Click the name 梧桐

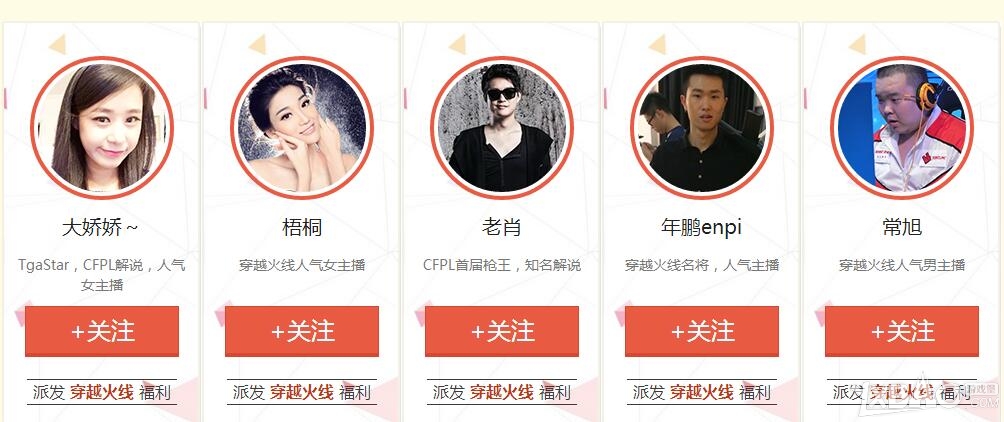pyautogui.click(x=302, y=227)
